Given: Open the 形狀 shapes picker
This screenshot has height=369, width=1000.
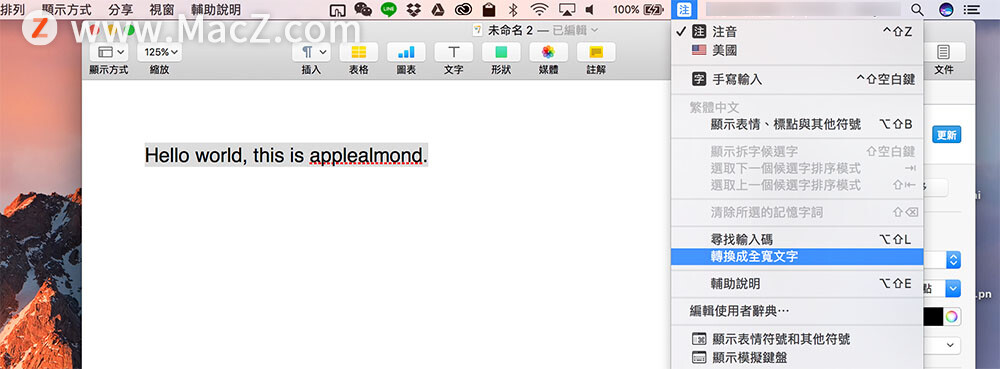Looking at the screenshot, I should tap(501, 52).
